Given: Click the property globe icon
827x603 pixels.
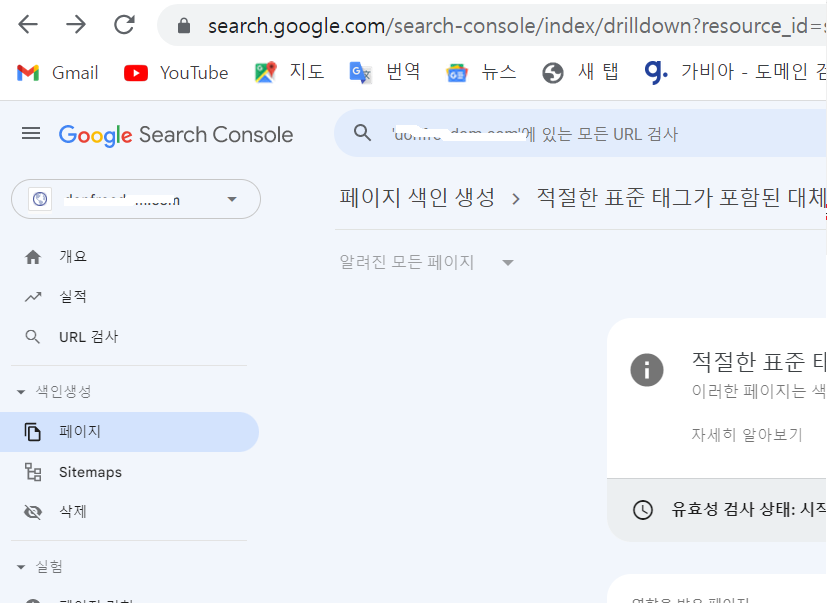Looking at the screenshot, I should 40,199.
